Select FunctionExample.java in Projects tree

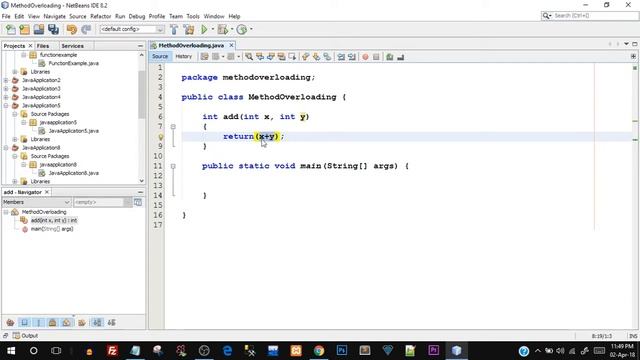pos(73,63)
